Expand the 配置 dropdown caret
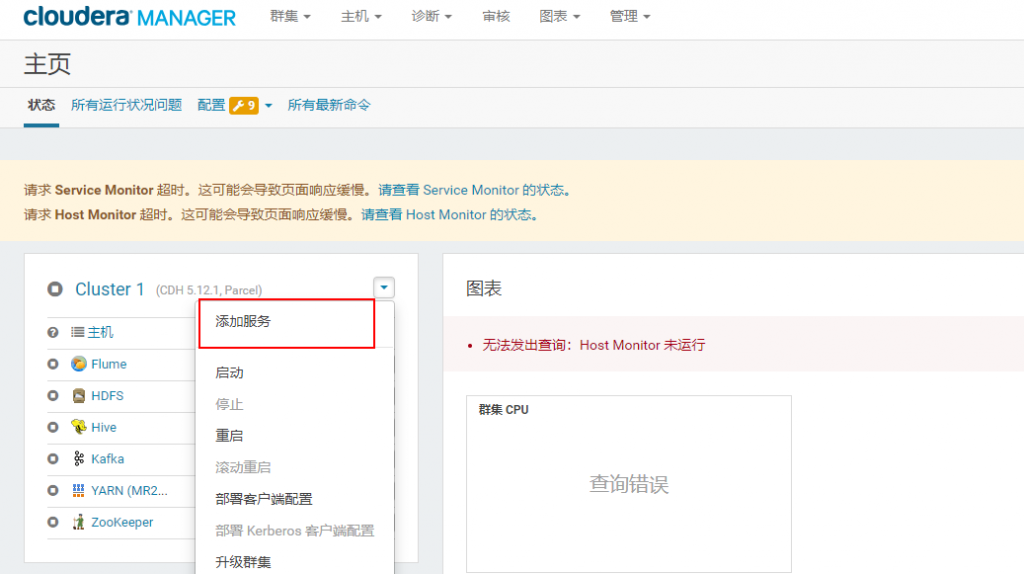This screenshot has width=1024, height=574. 268,106
